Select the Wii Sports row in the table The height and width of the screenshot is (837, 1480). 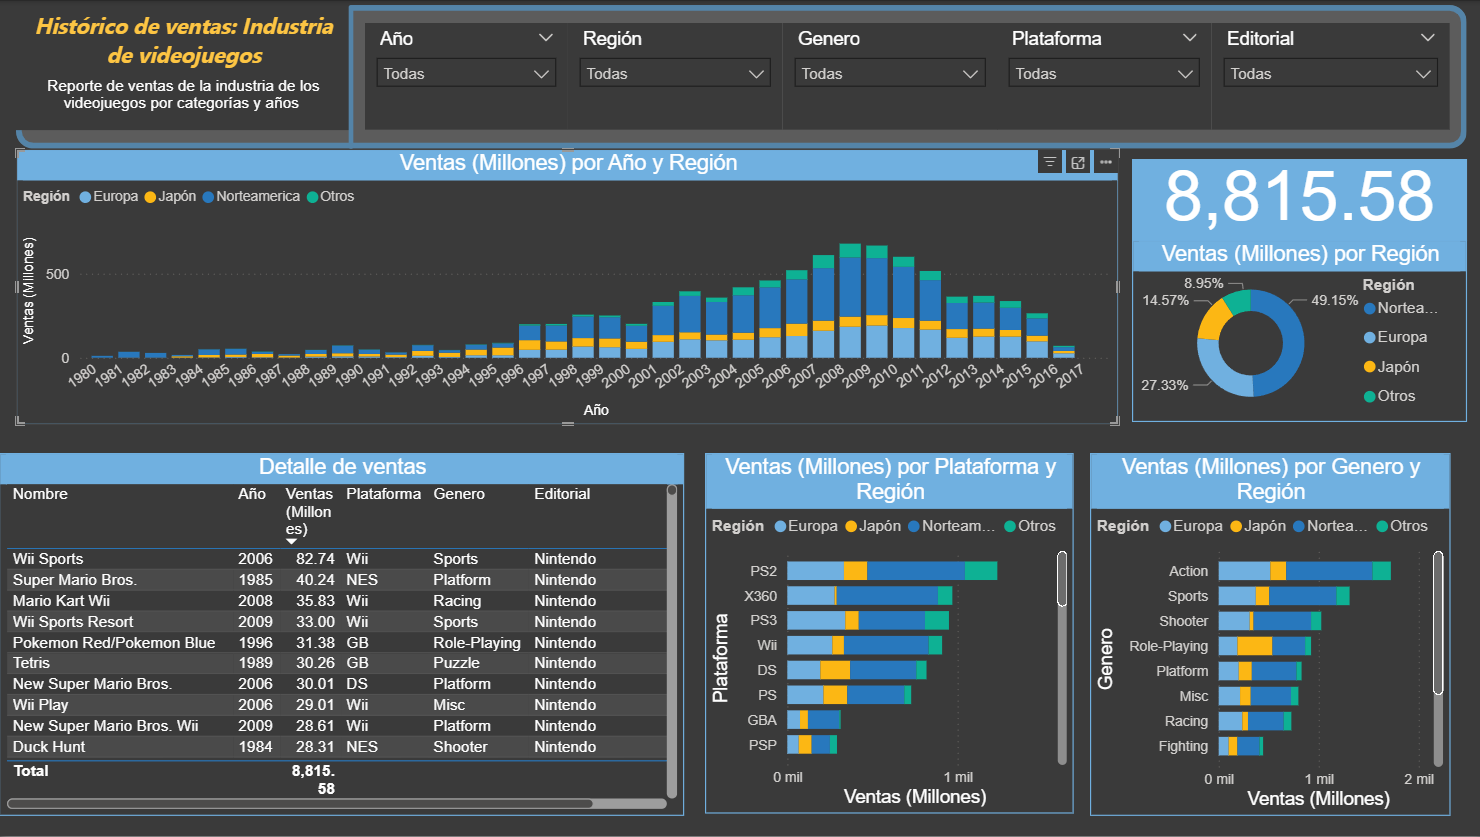point(339,559)
